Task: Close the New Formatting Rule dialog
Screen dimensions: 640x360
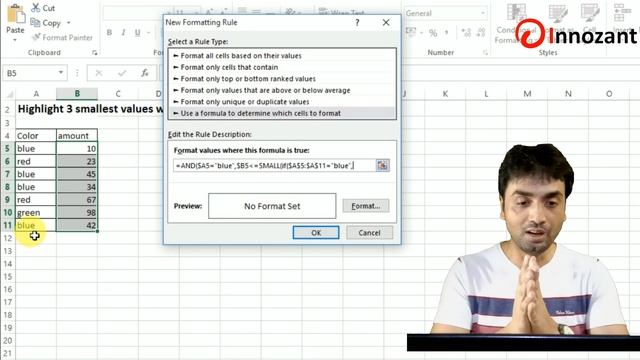Action: (x=386, y=22)
